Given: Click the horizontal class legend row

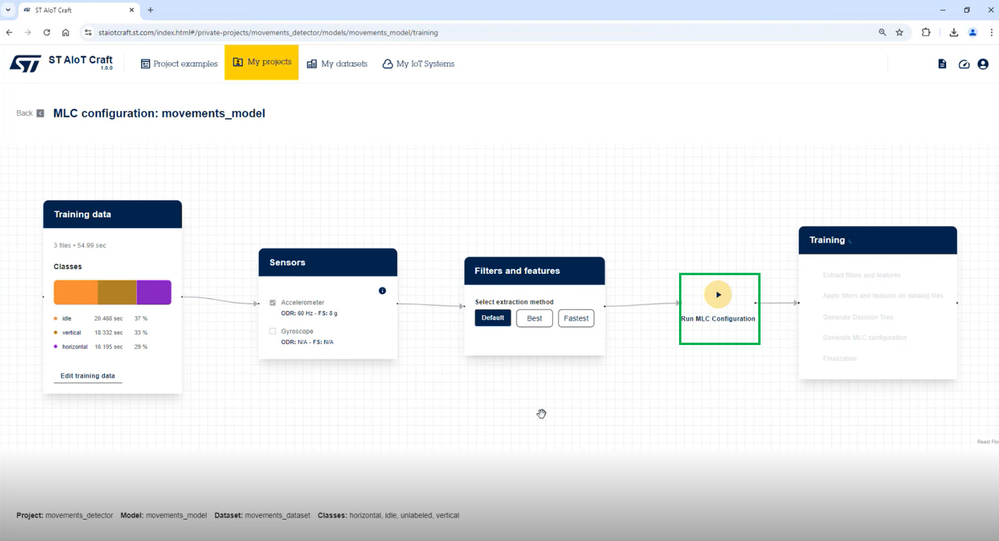Looking at the screenshot, I should click(x=101, y=347).
